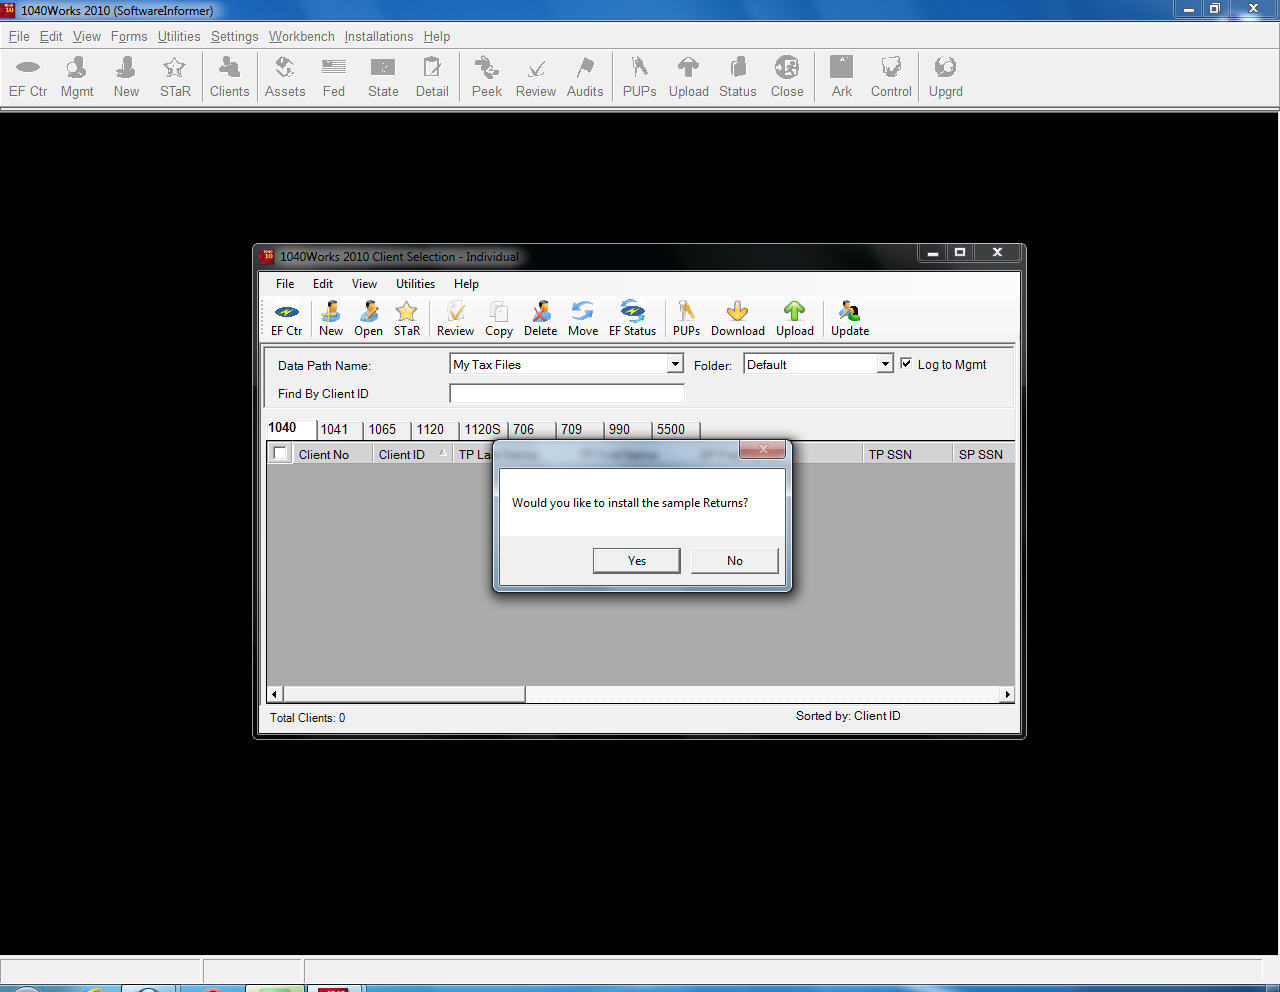The width and height of the screenshot is (1280, 992).
Task: Click the Peek toolbar icon
Action: [x=487, y=77]
